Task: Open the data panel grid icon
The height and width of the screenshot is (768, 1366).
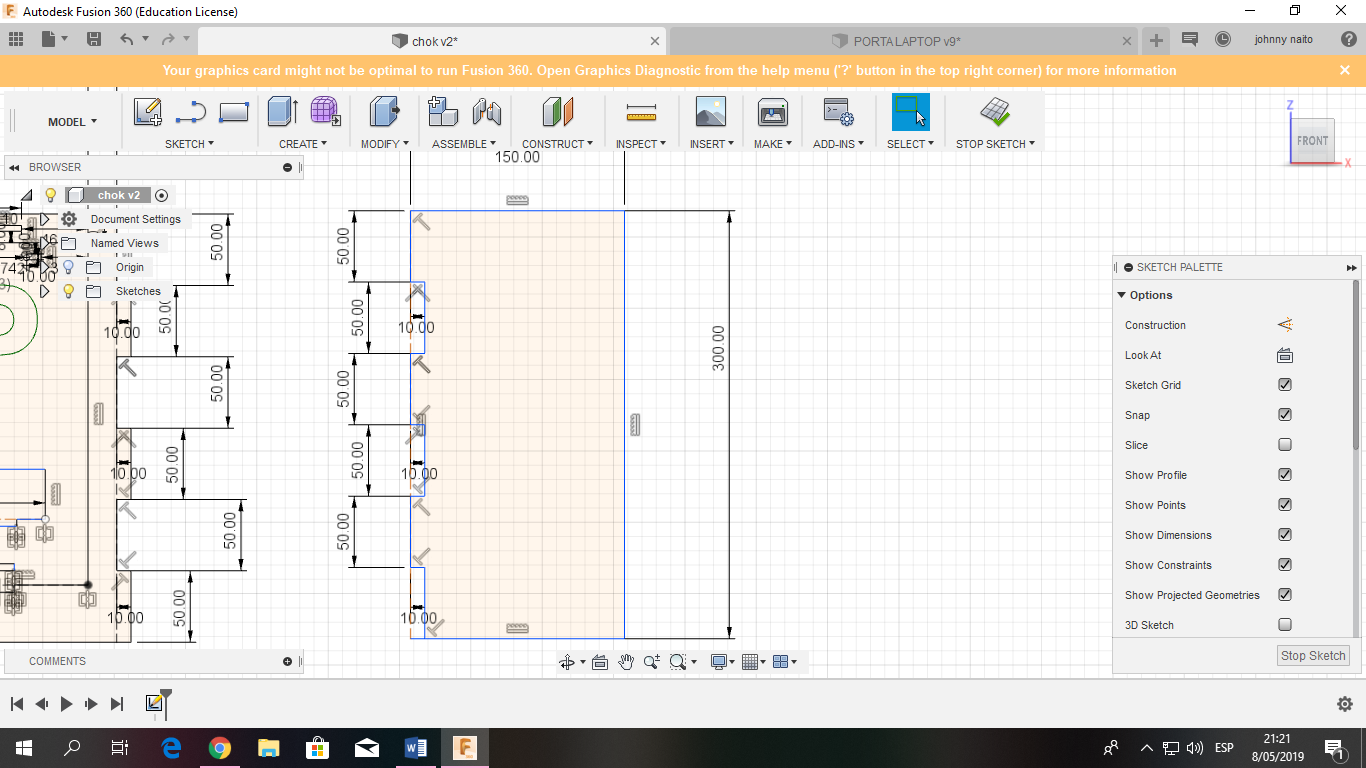Action: point(16,40)
